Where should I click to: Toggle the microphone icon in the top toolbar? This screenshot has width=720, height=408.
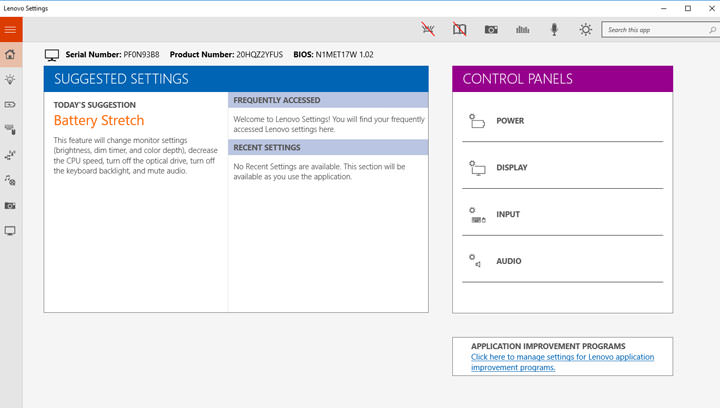point(554,30)
